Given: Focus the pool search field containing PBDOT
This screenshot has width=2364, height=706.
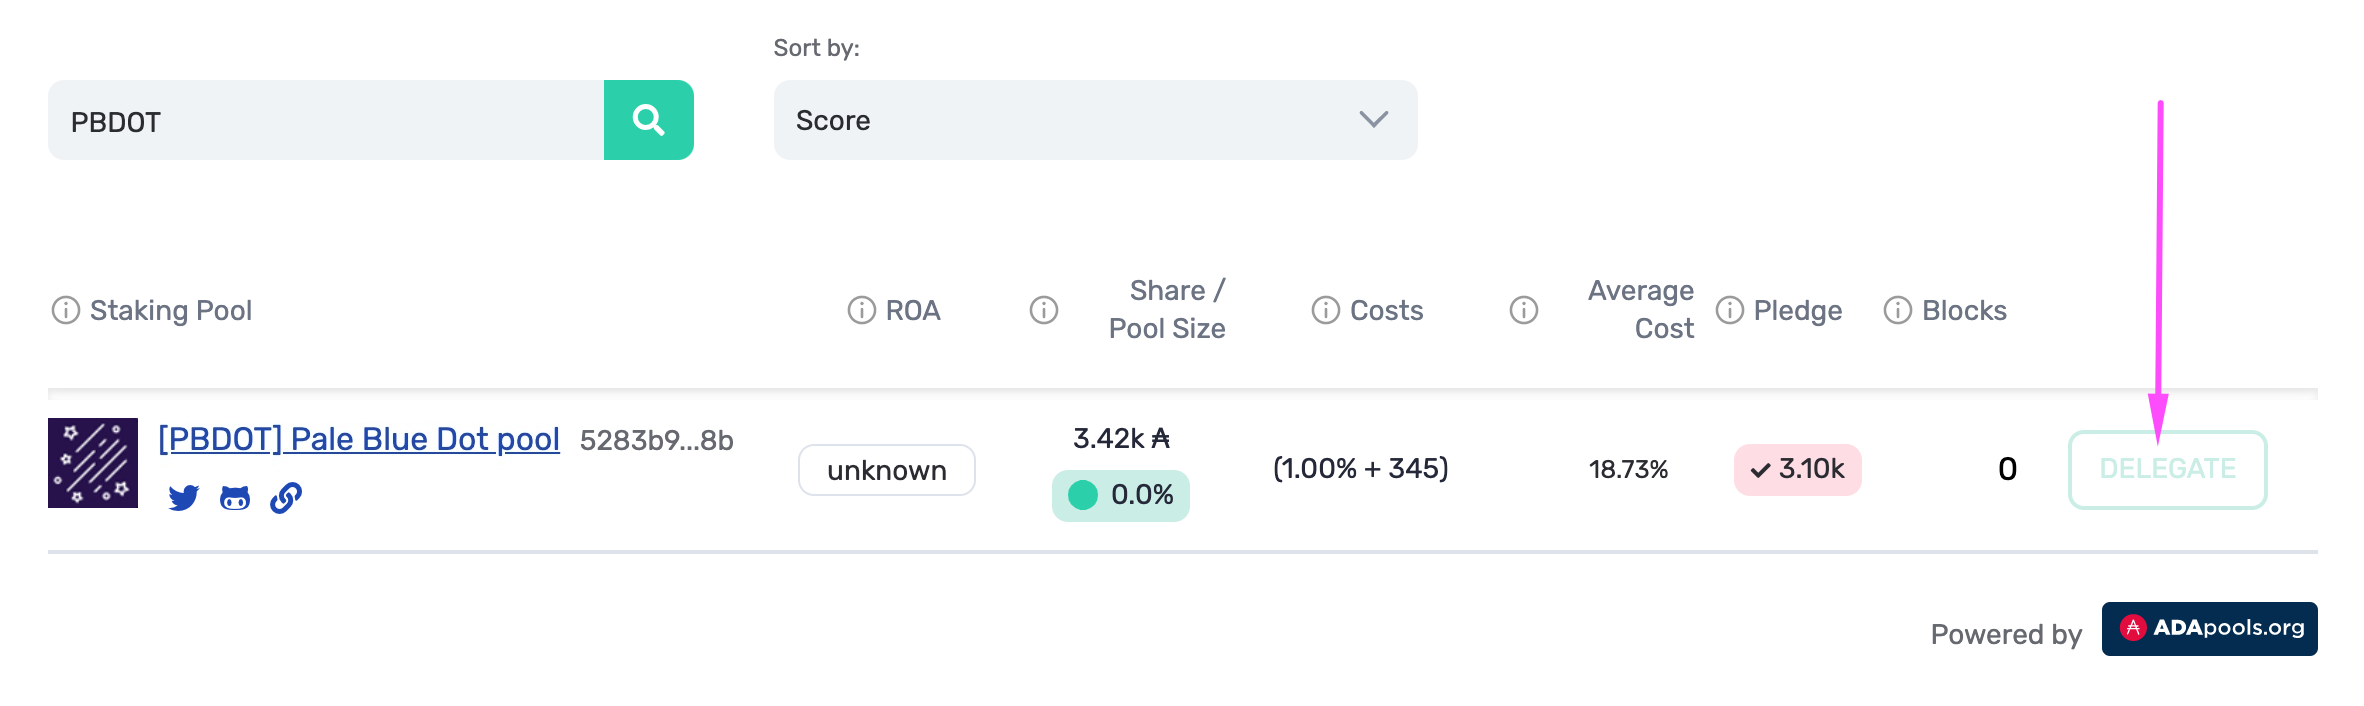Looking at the screenshot, I should pos(326,120).
